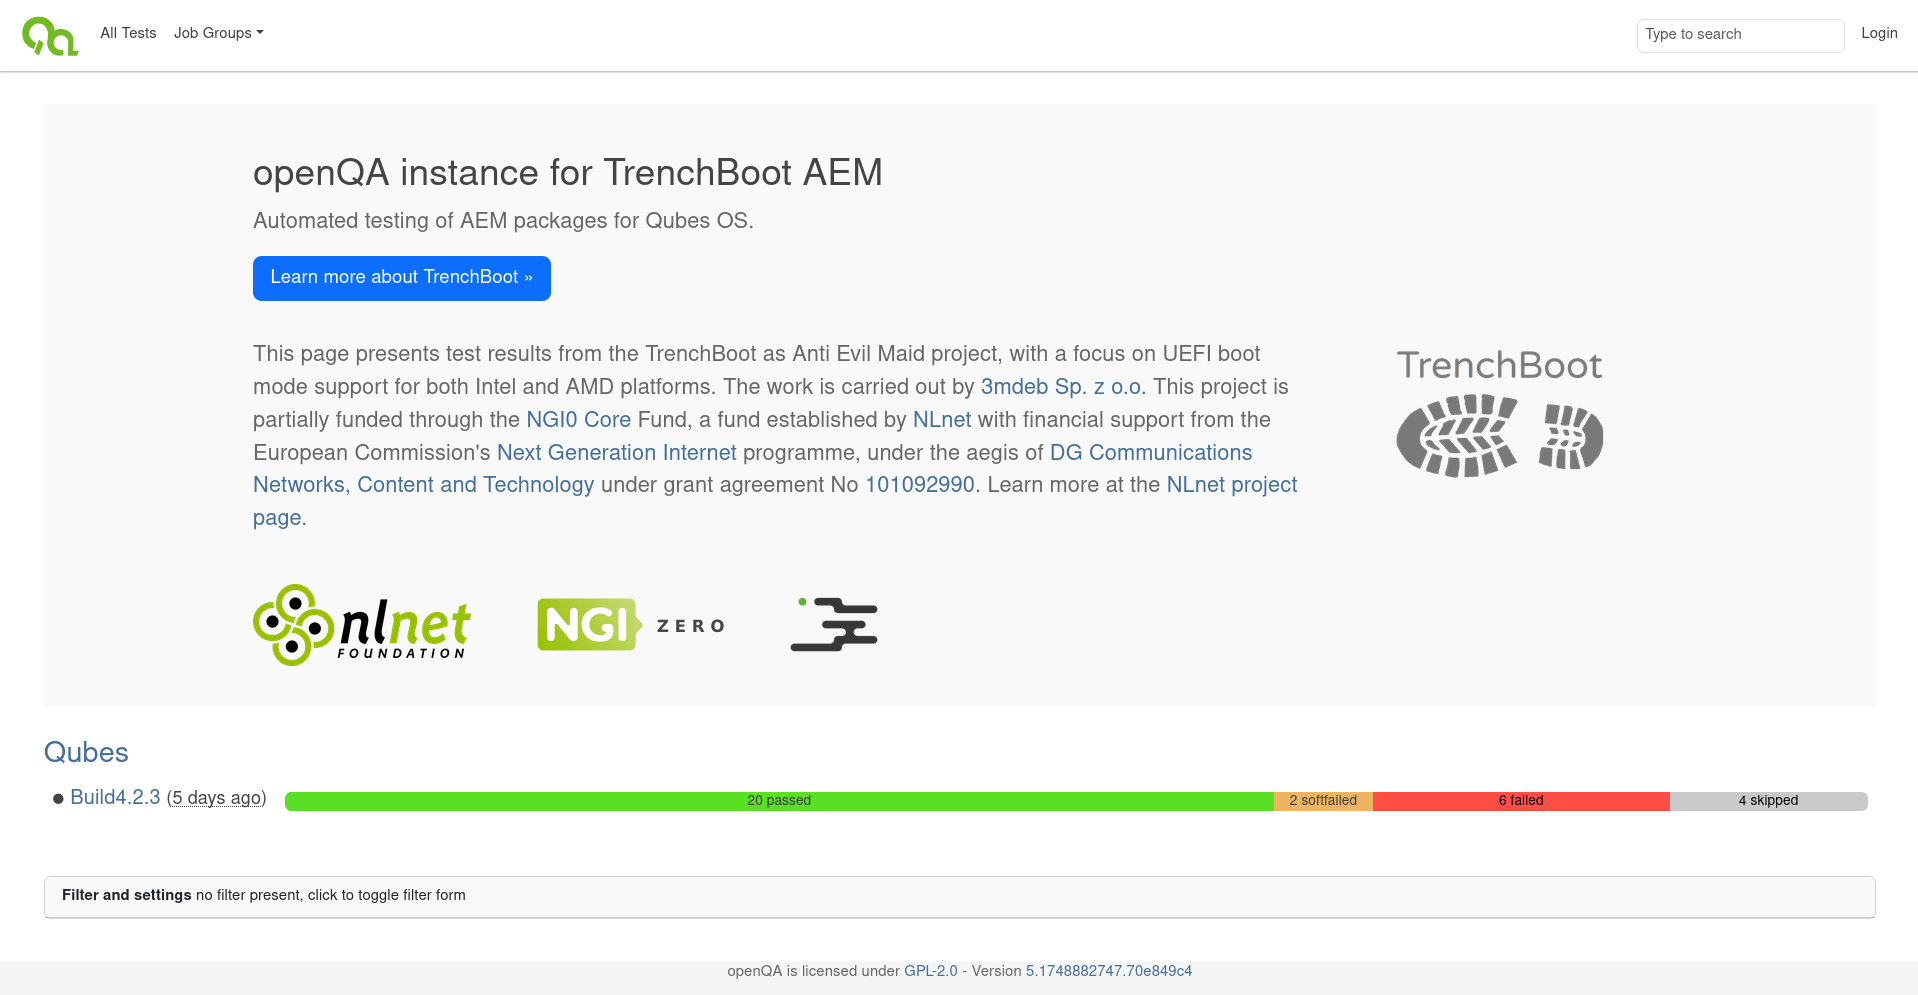Click the 20 passed green progress segment
The width and height of the screenshot is (1918, 995).
780,800
